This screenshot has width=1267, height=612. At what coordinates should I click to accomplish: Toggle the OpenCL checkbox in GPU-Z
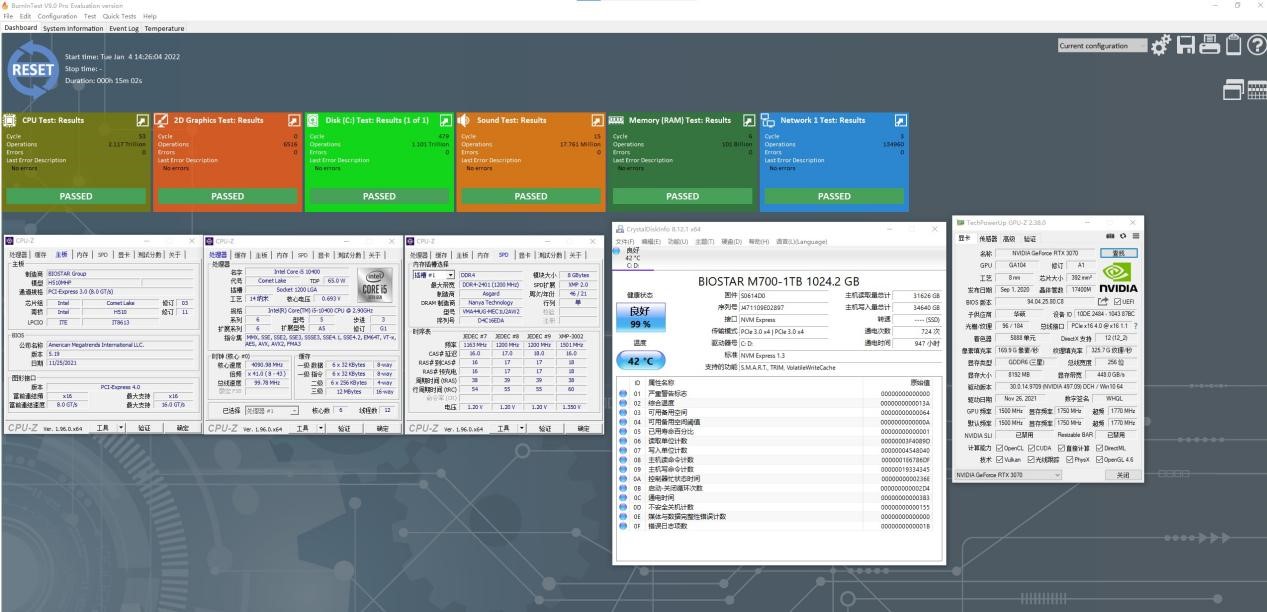click(x=1001, y=447)
